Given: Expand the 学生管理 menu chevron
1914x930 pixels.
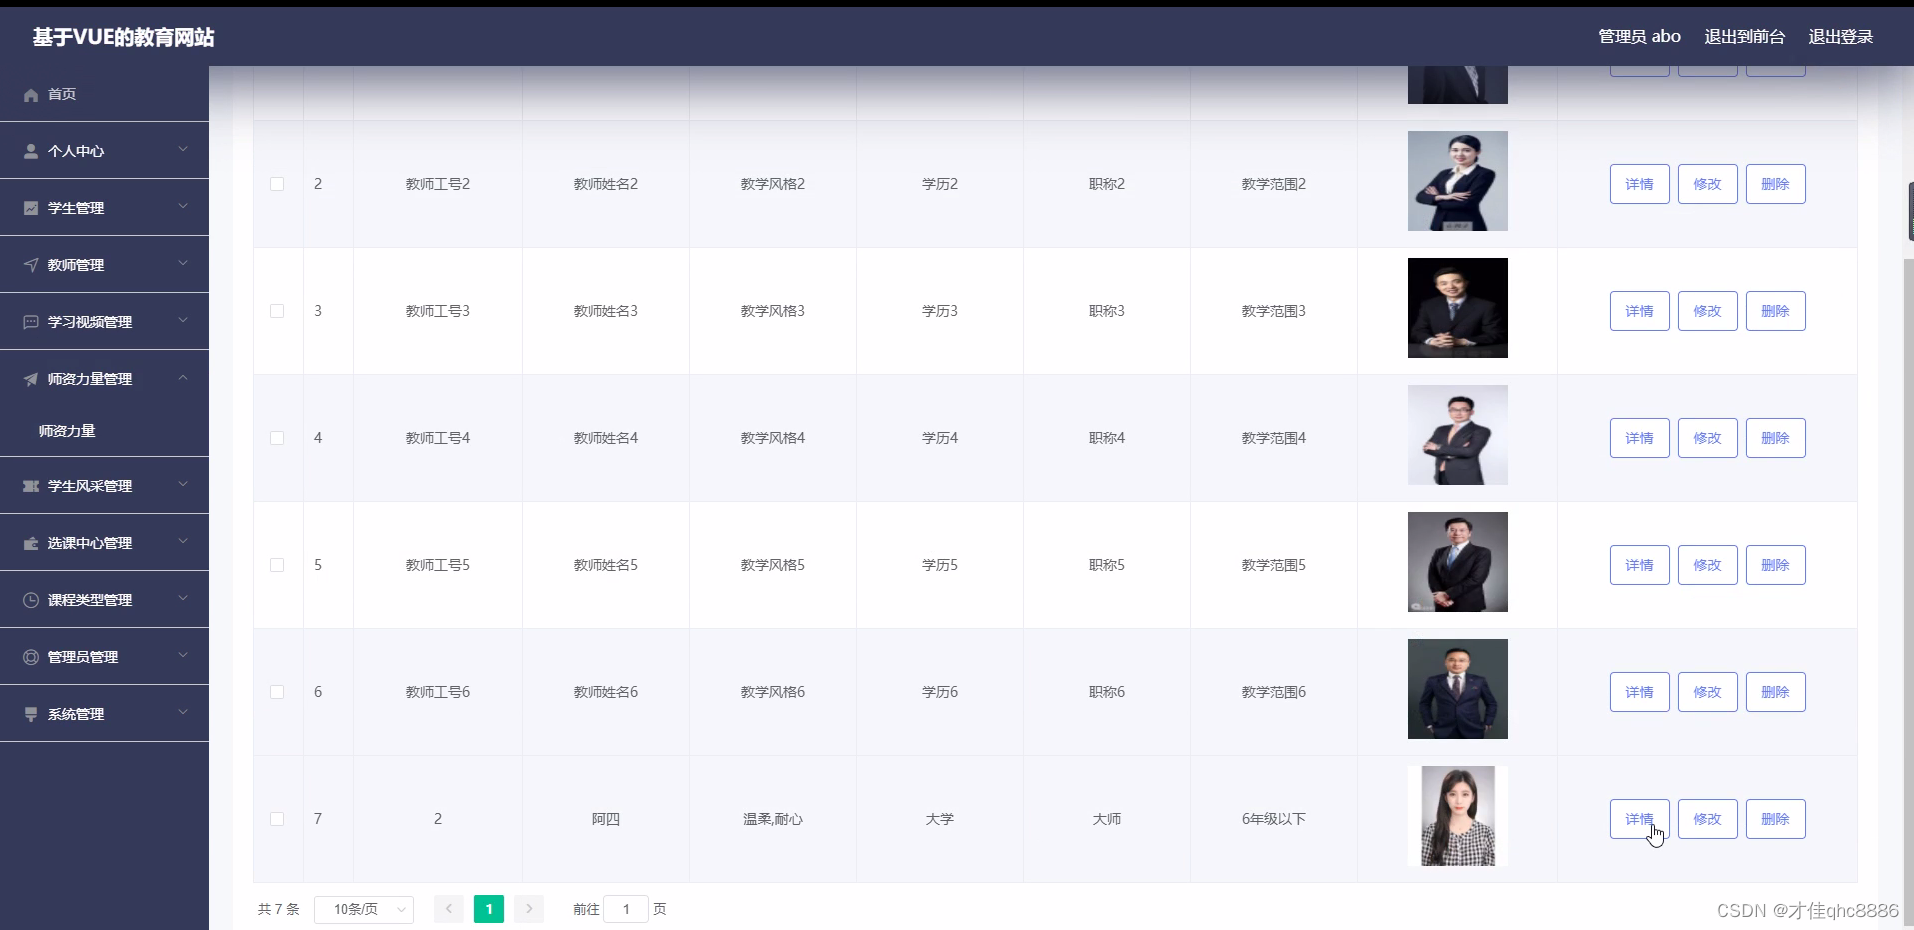Looking at the screenshot, I should (183, 207).
